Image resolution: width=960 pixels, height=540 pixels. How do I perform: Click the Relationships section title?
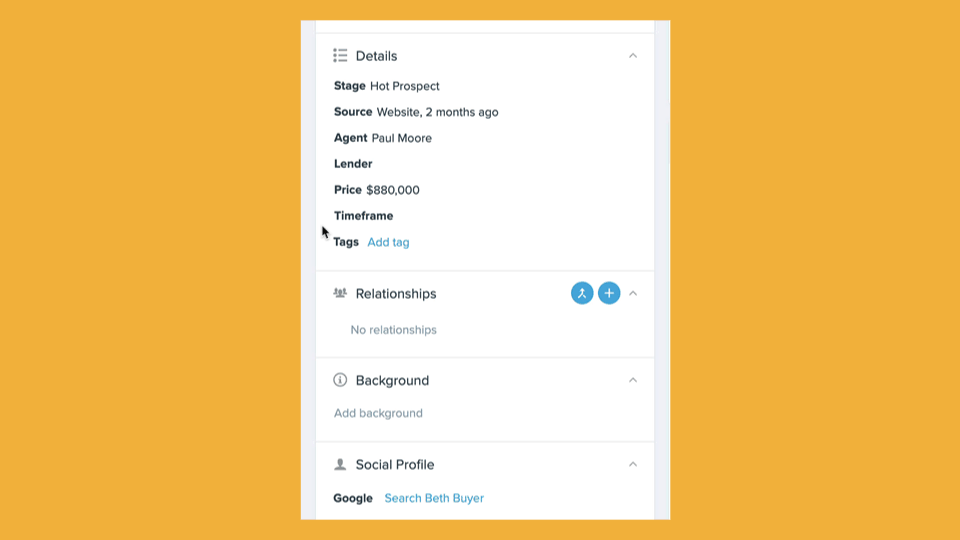[396, 293]
